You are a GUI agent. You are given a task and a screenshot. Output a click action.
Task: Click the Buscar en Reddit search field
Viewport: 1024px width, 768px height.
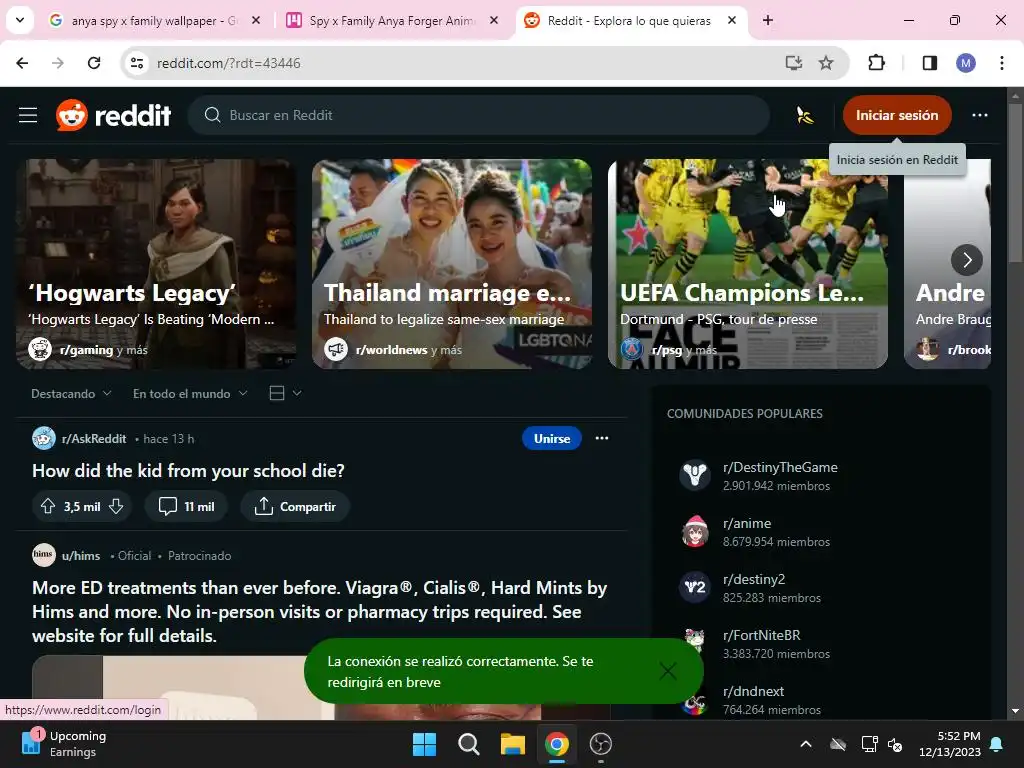pyautogui.click(x=479, y=116)
